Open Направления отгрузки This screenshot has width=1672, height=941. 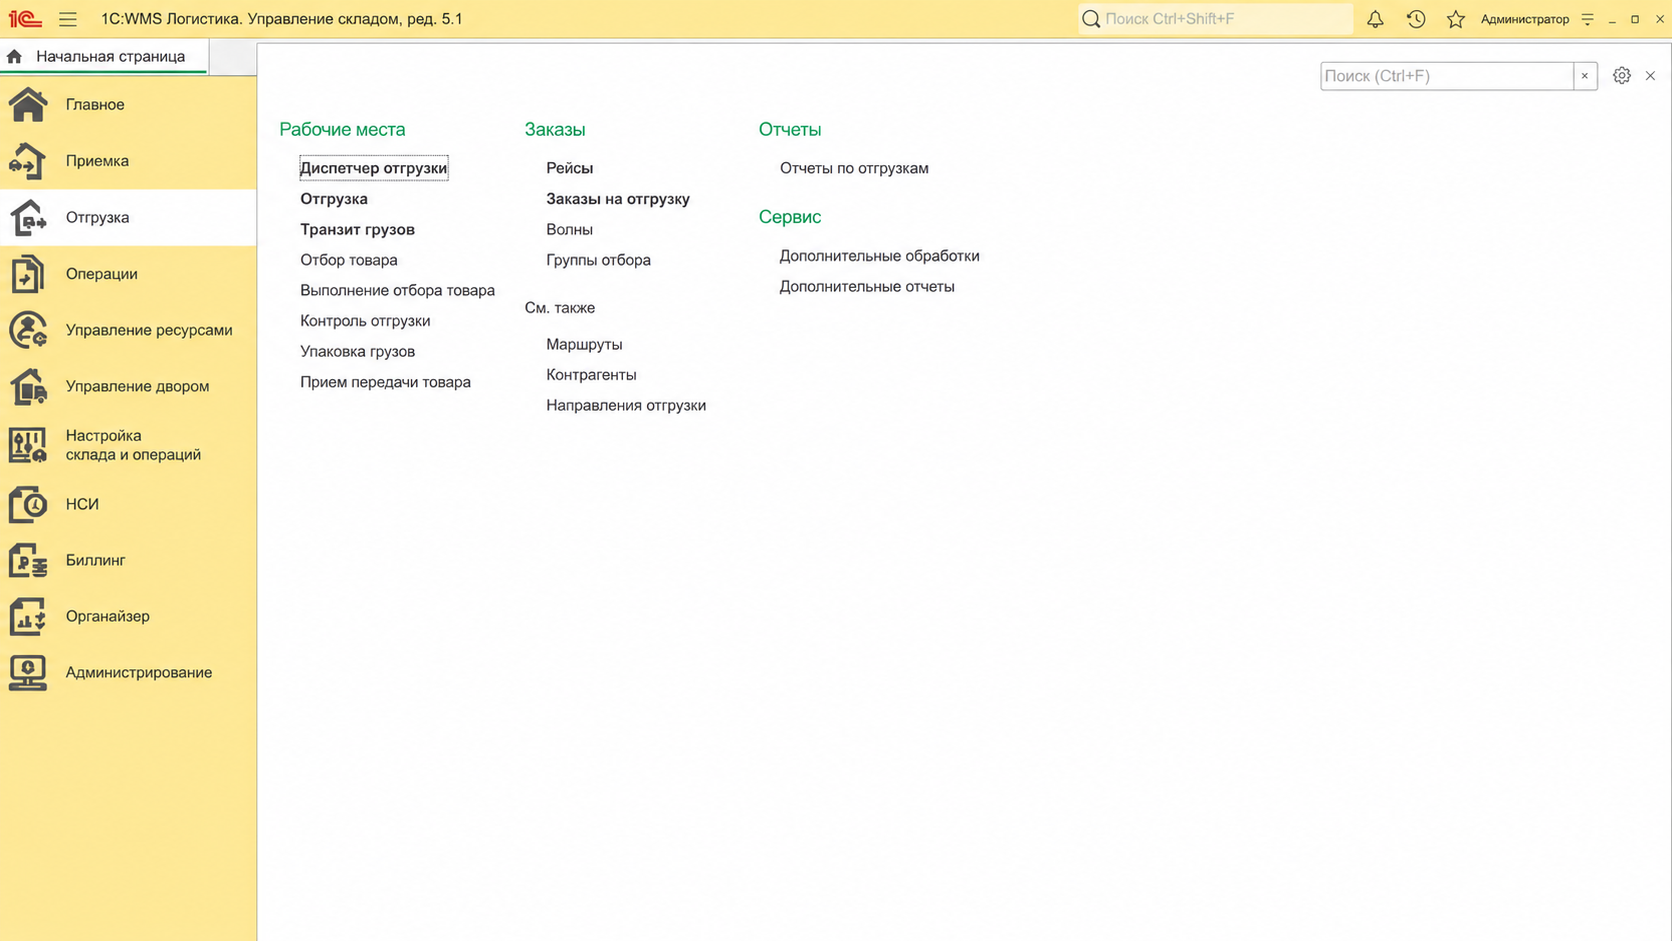click(x=626, y=405)
